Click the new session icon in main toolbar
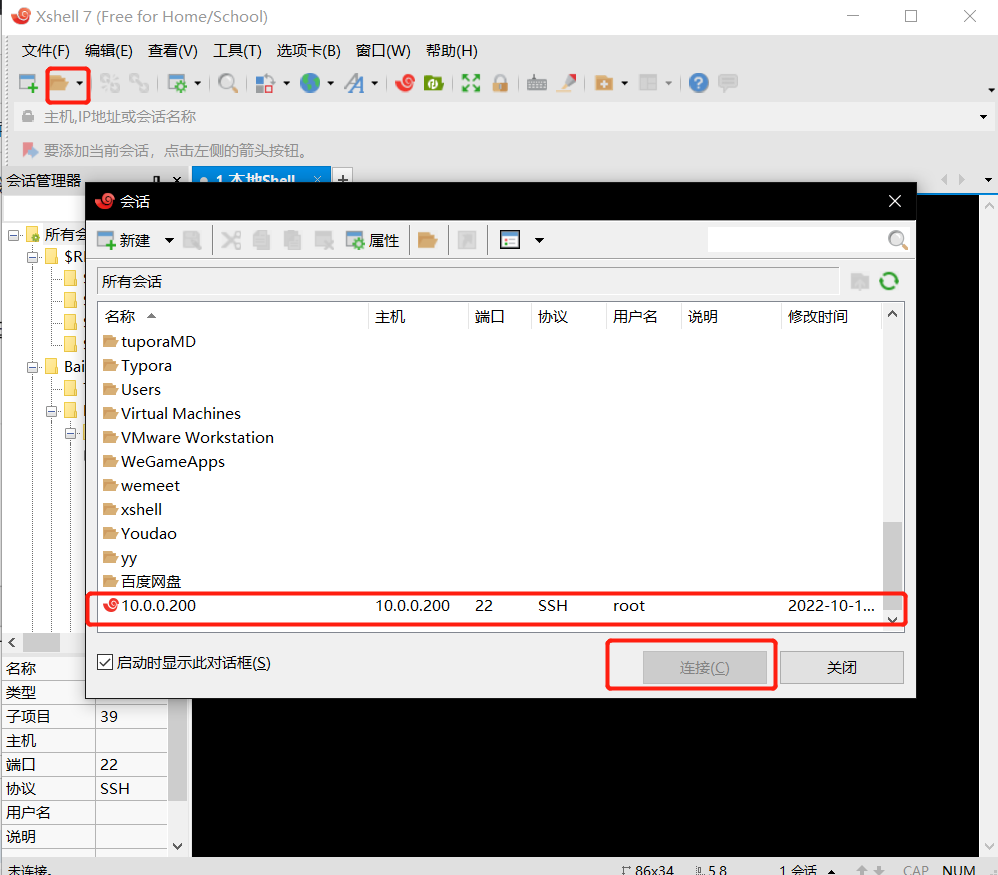This screenshot has width=998, height=875. tap(29, 83)
